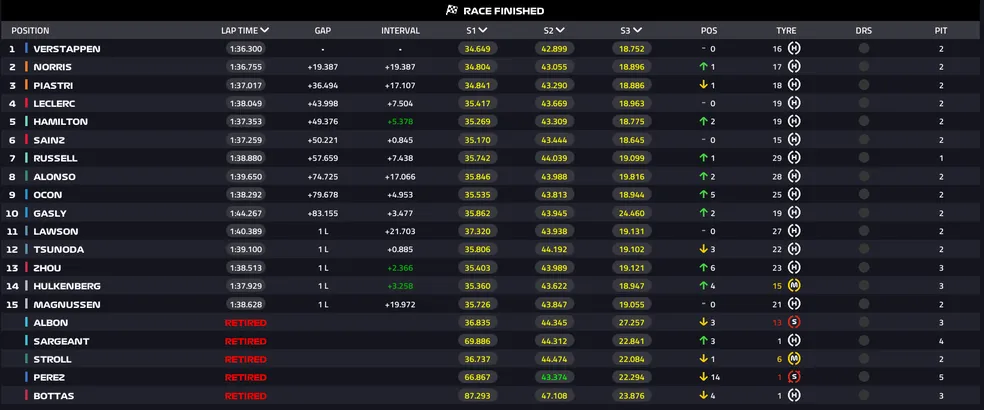The image size is (984, 410).
Task: Click Albon's red soft tyre icon
Action: (x=794, y=322)
